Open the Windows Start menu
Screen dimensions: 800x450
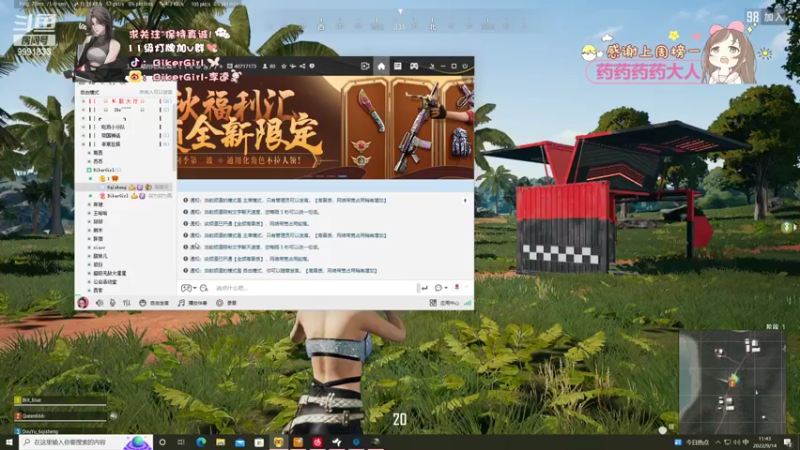9,442
